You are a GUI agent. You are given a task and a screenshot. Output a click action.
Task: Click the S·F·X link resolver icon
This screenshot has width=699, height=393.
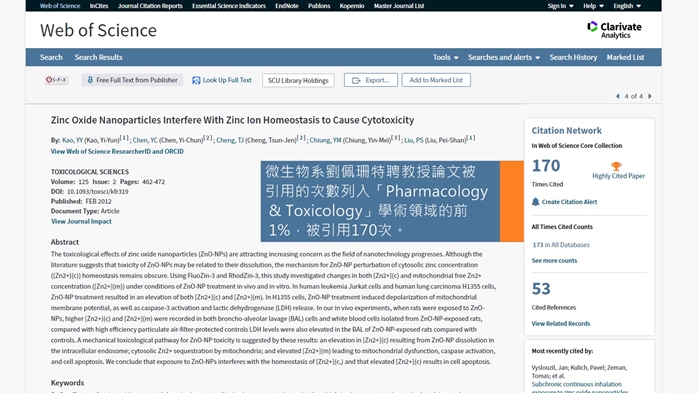56,80
